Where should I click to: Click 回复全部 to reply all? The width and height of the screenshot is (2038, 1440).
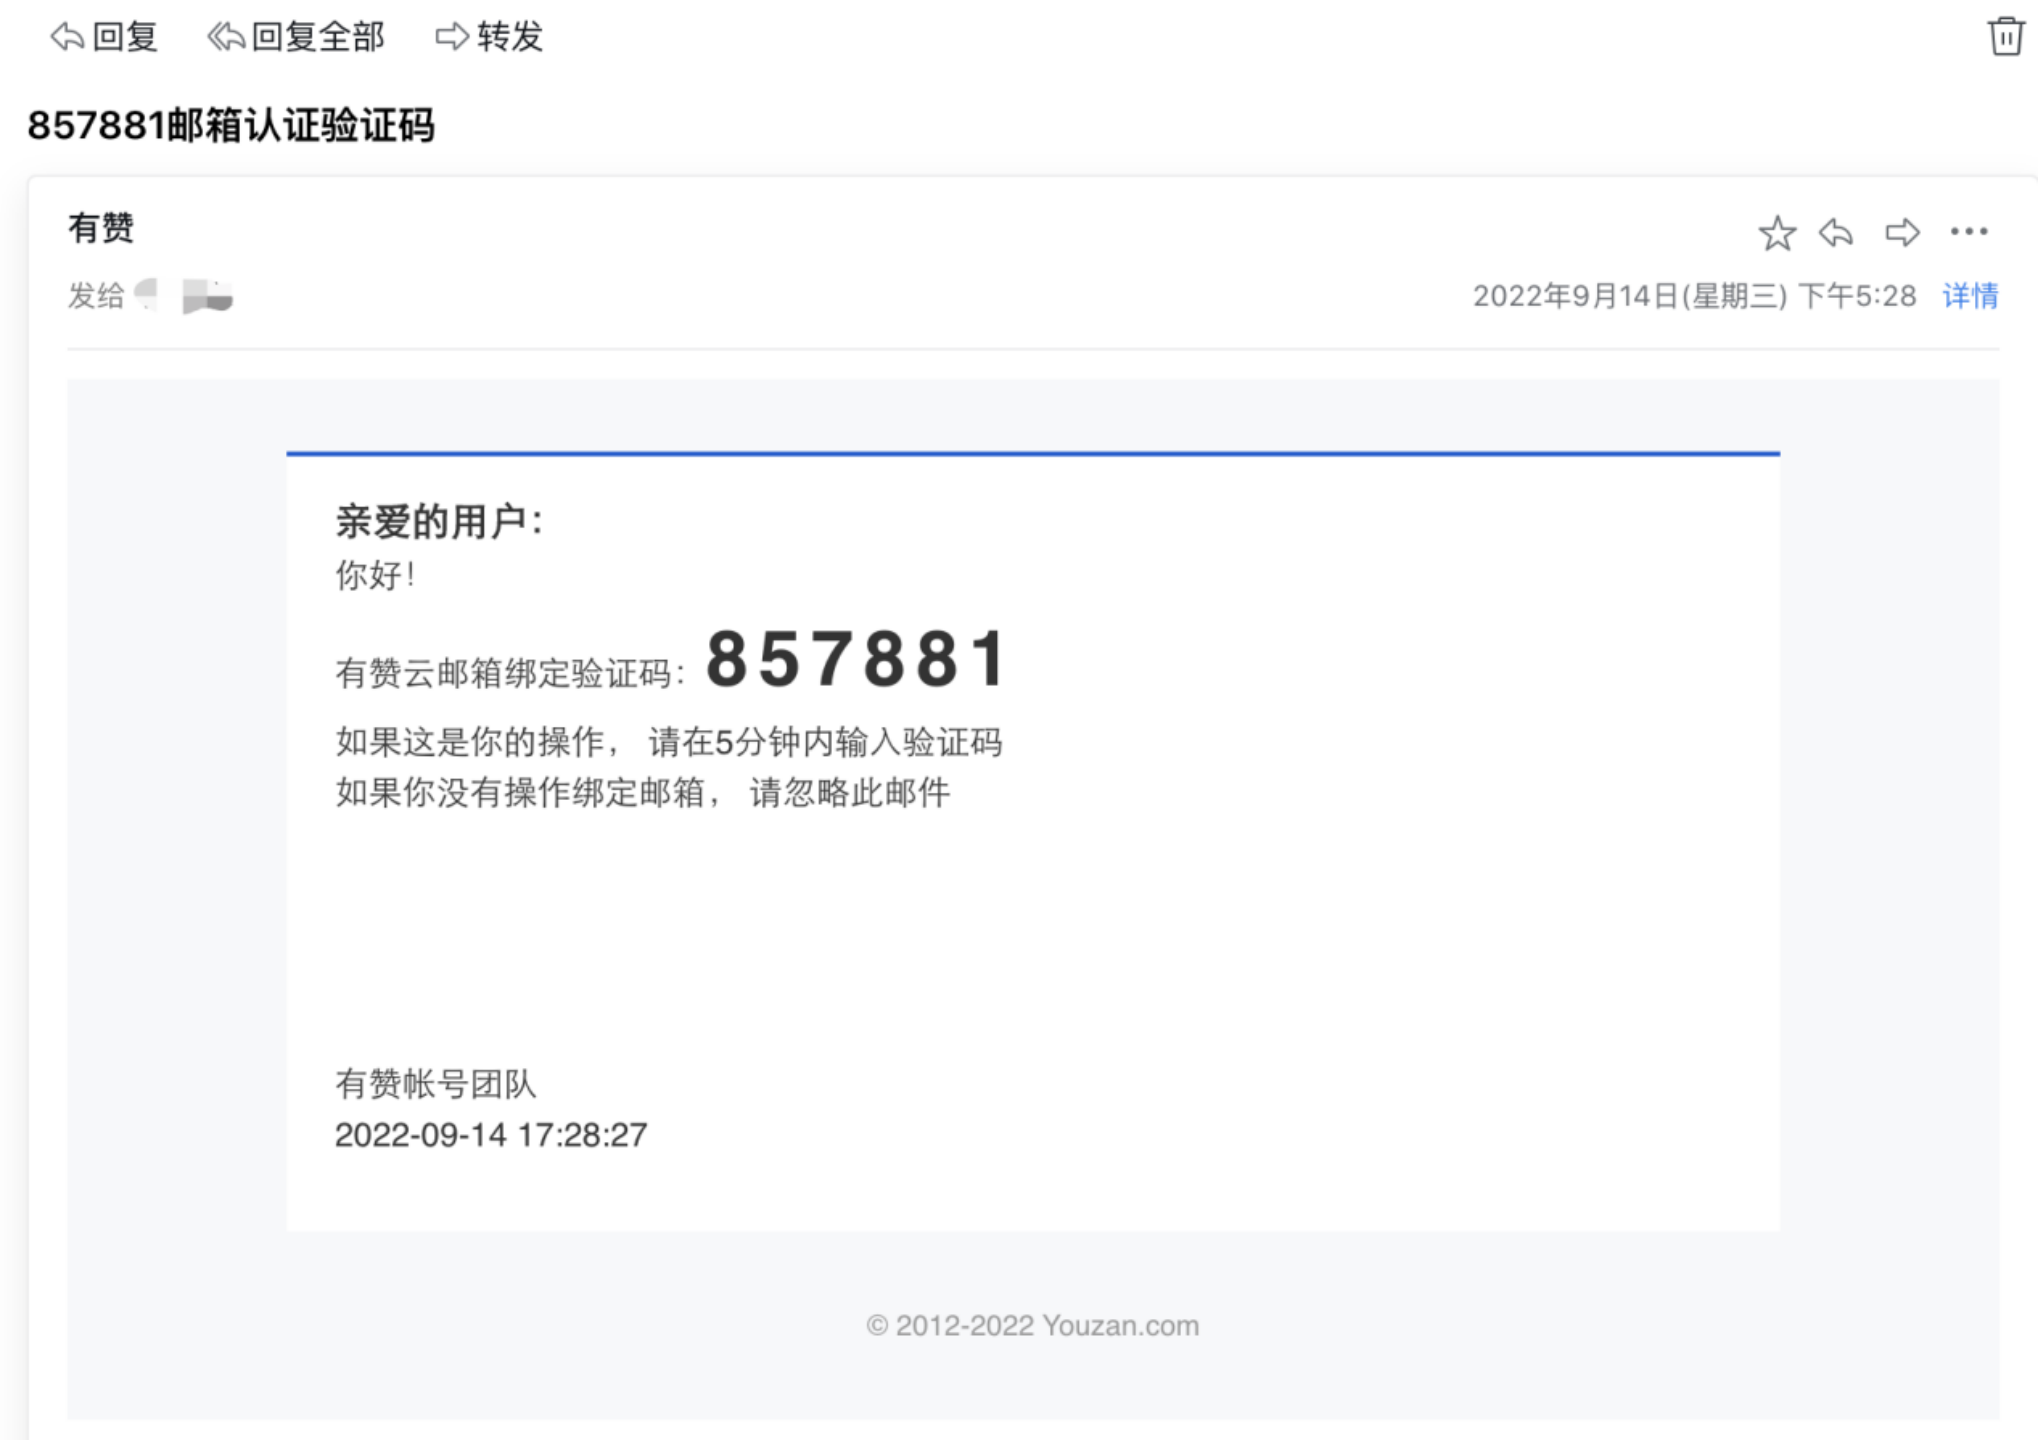296,37
